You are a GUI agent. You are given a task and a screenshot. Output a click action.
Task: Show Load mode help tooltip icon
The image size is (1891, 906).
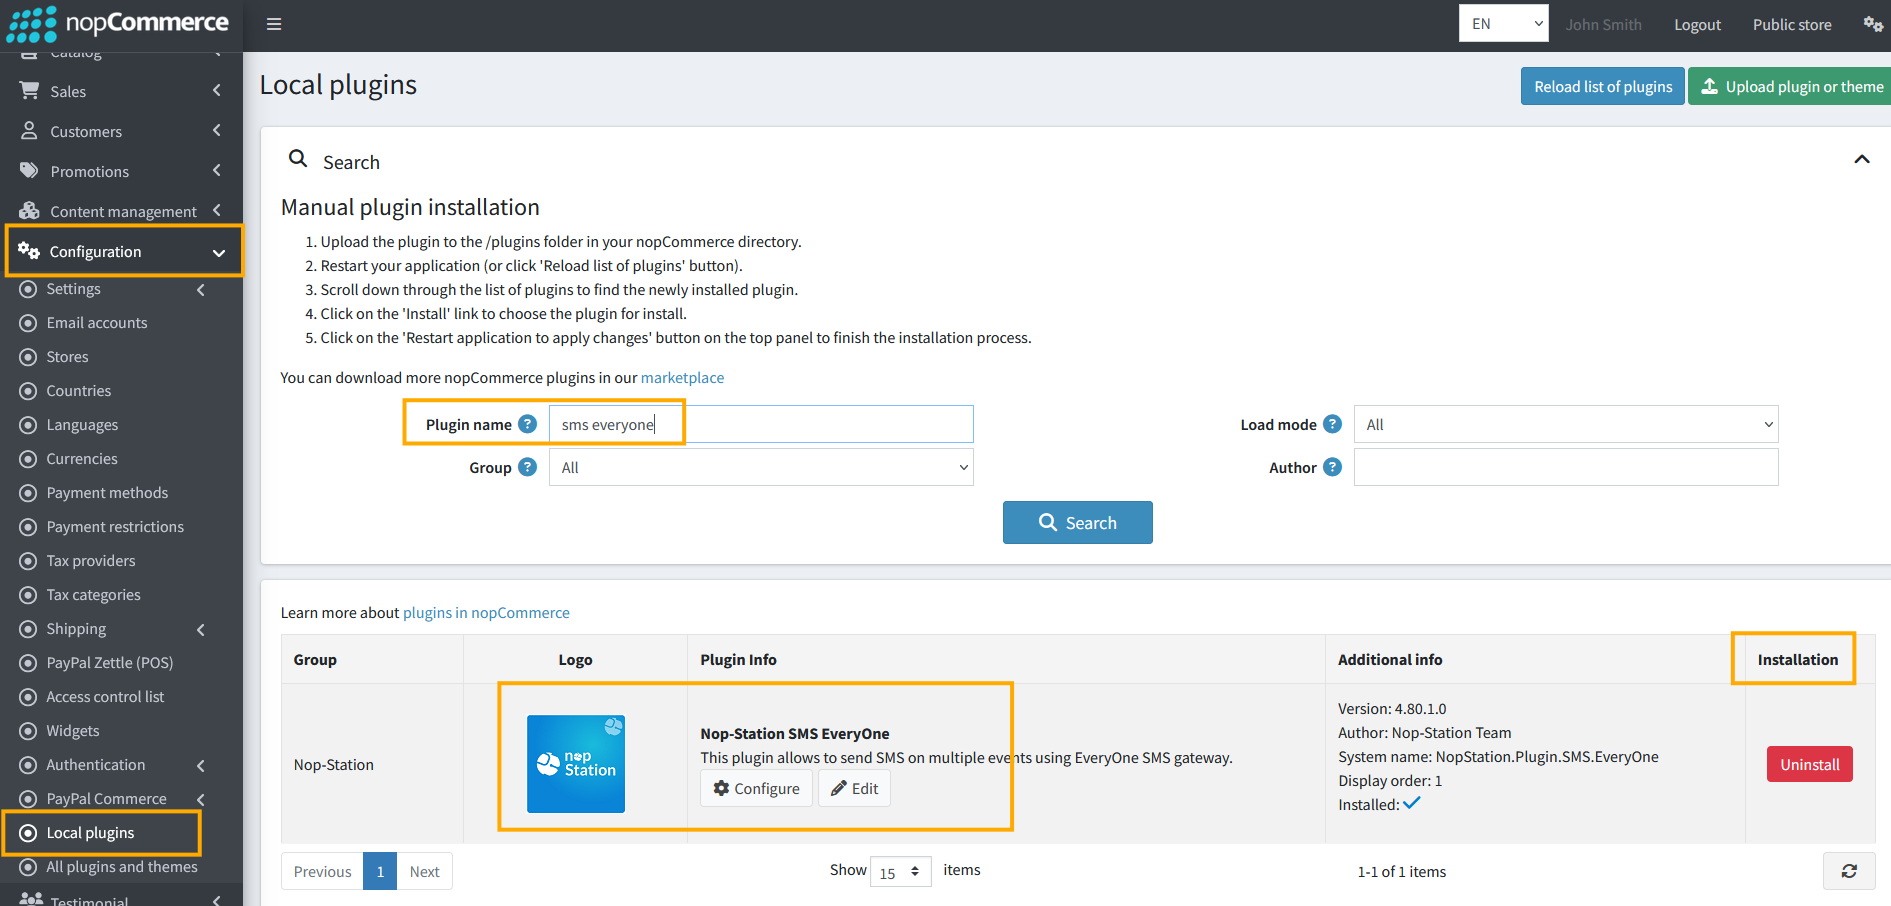click(x=1332, y=424)
